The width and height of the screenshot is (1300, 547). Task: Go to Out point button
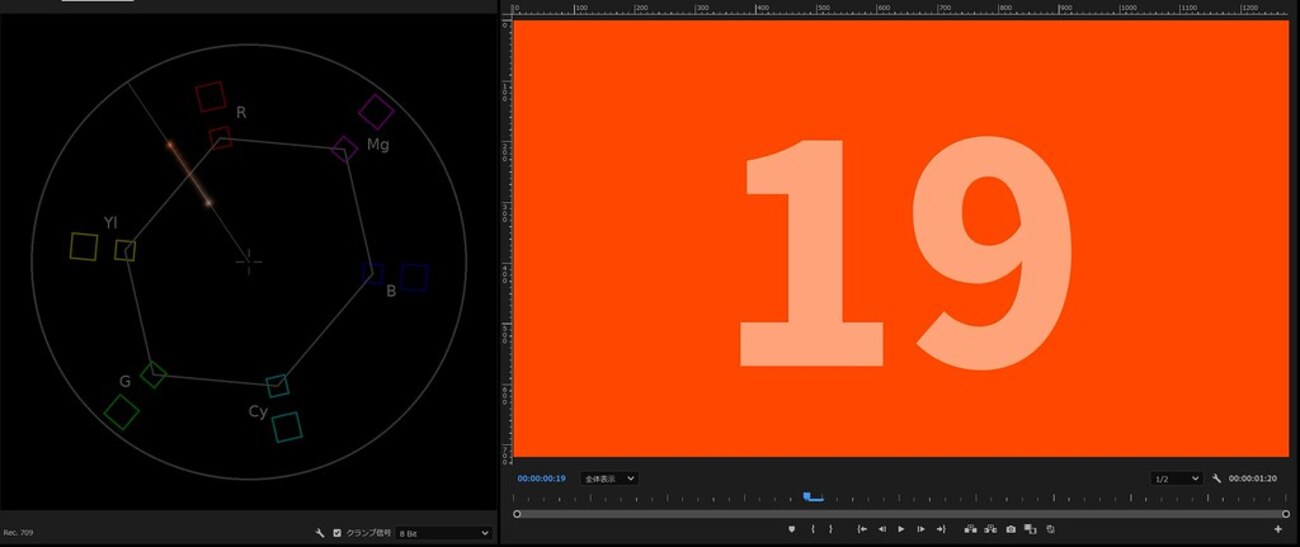(940, 529)
